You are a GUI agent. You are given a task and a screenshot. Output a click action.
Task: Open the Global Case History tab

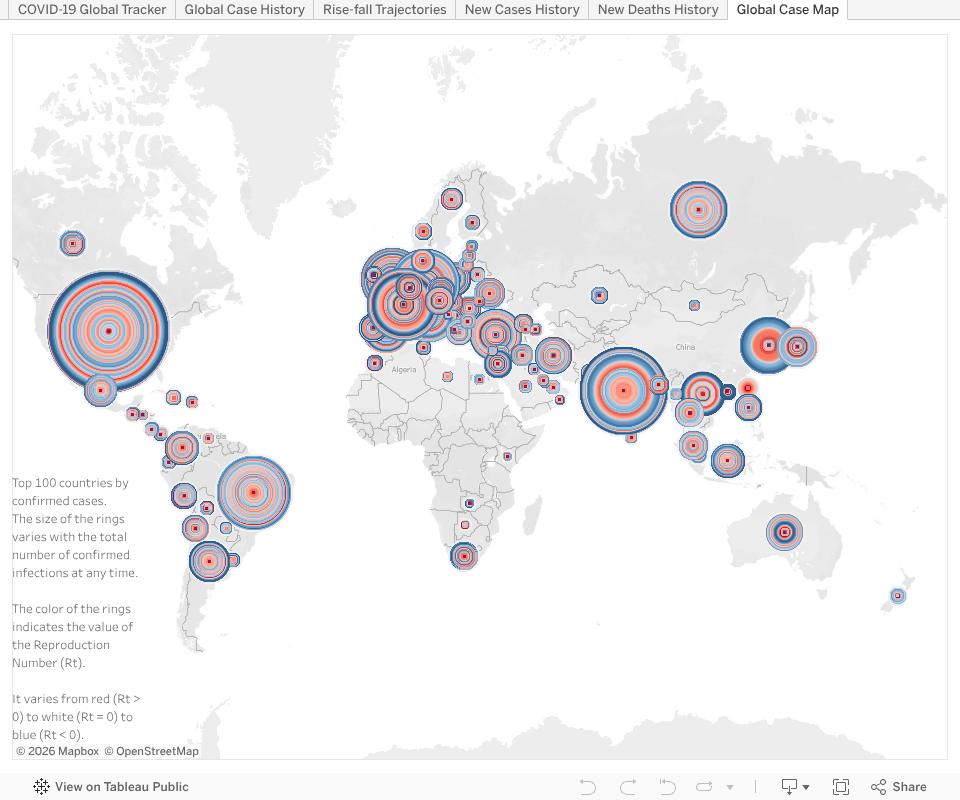[244, 10]
